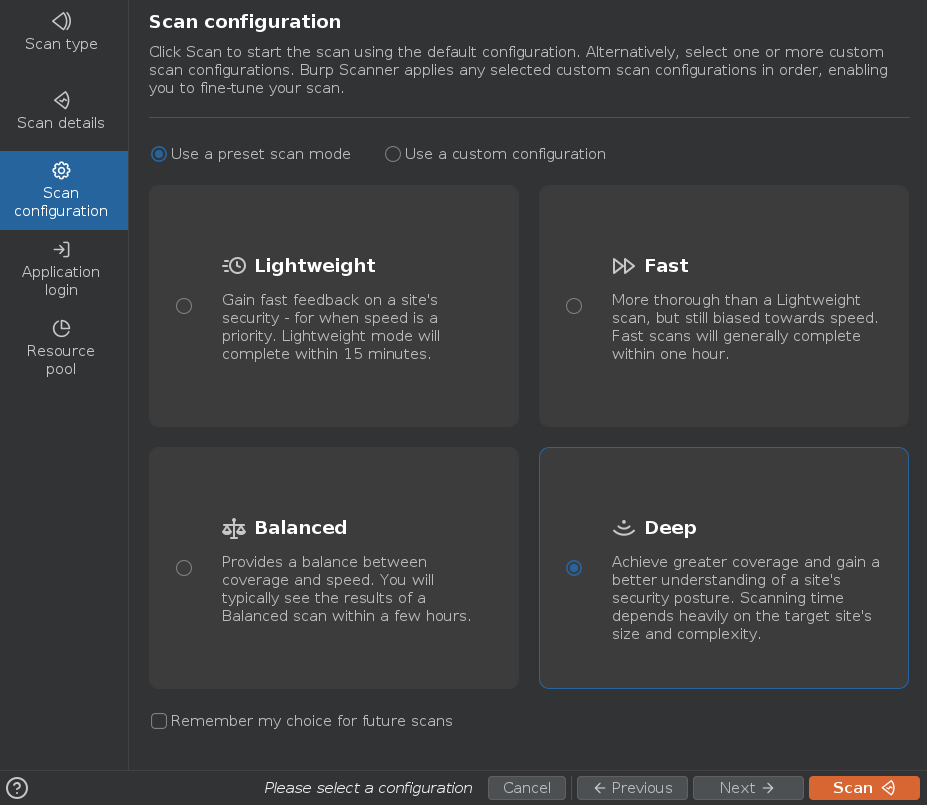Click the Scan configuration gear icon

pyautogui.click(x=61, y=170)
